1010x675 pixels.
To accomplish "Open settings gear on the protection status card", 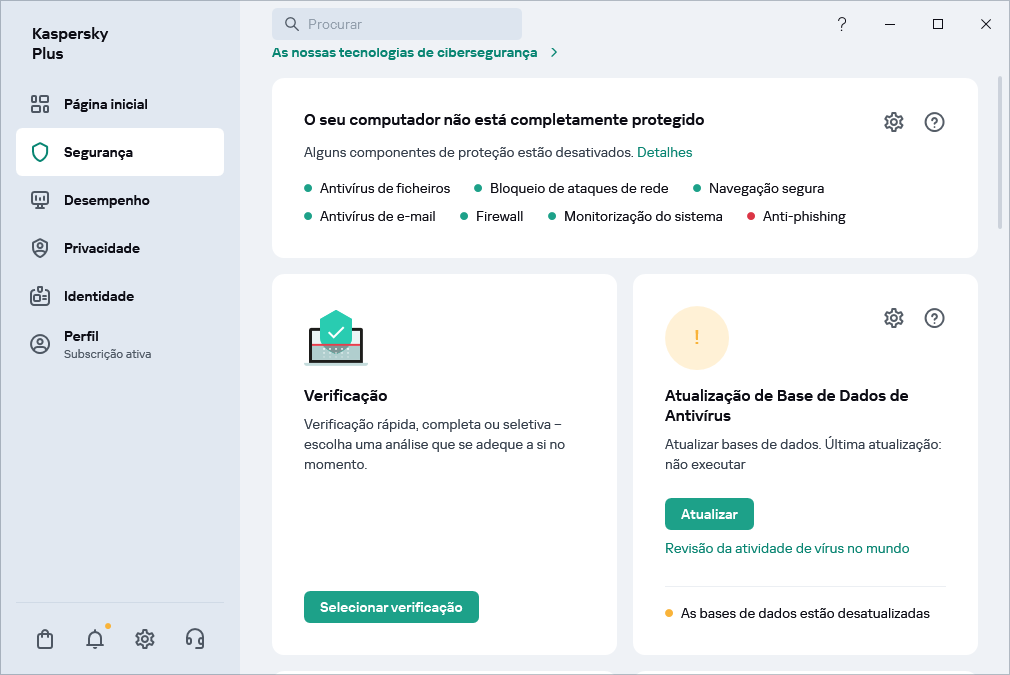I will [893, 121].
